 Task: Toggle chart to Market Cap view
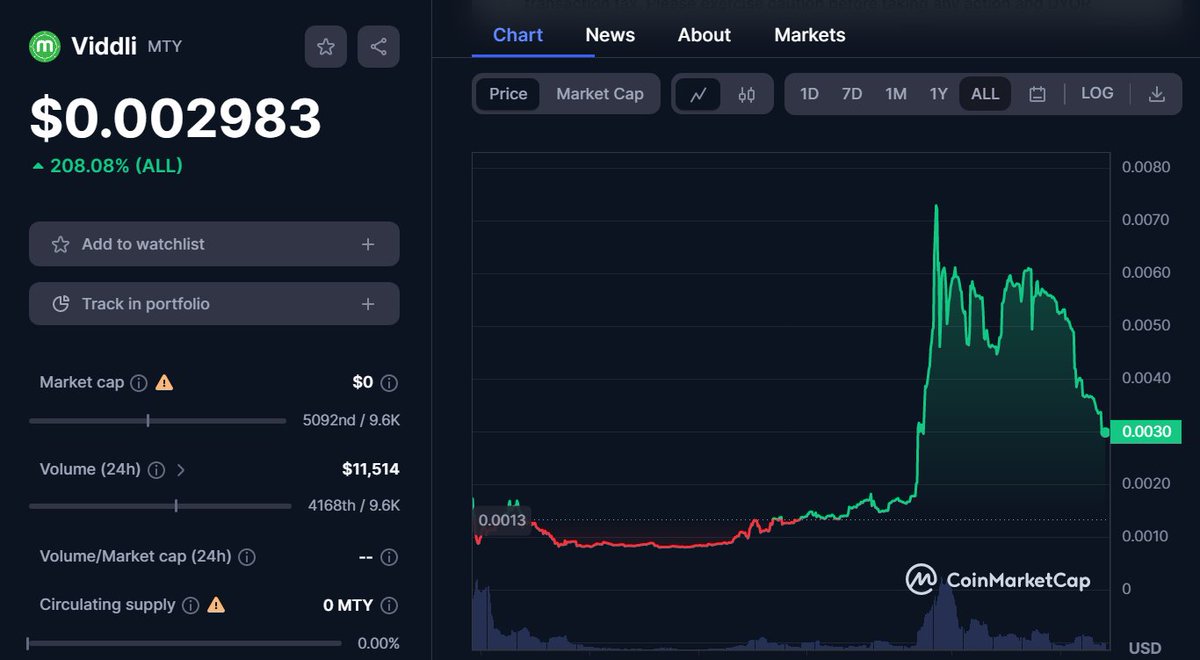[600, 94]
